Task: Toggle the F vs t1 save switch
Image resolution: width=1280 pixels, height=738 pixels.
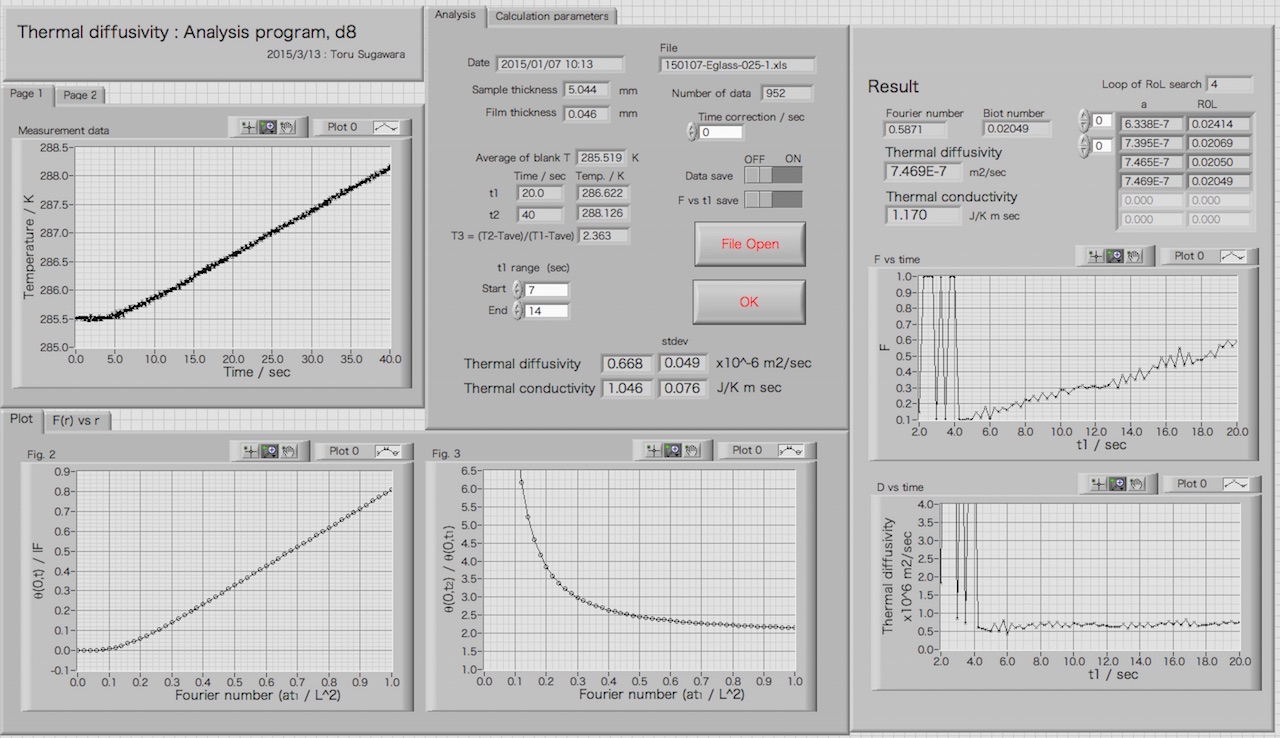Action: tap(773, 200)
